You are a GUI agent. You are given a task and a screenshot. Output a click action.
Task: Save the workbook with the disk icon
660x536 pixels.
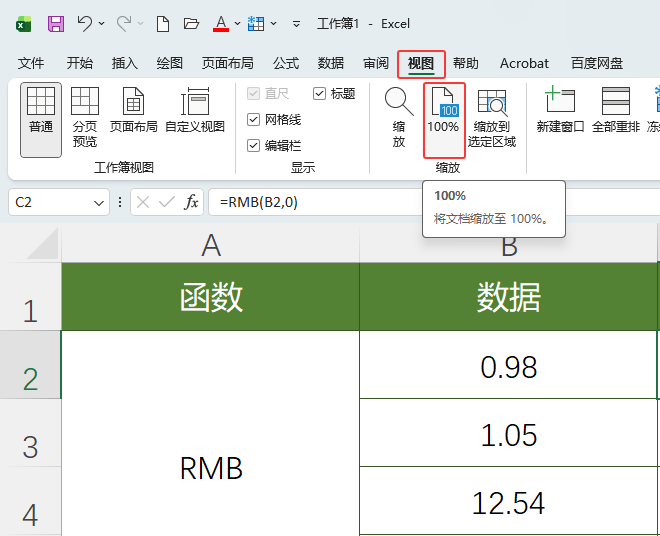click(x=56, y=24)
